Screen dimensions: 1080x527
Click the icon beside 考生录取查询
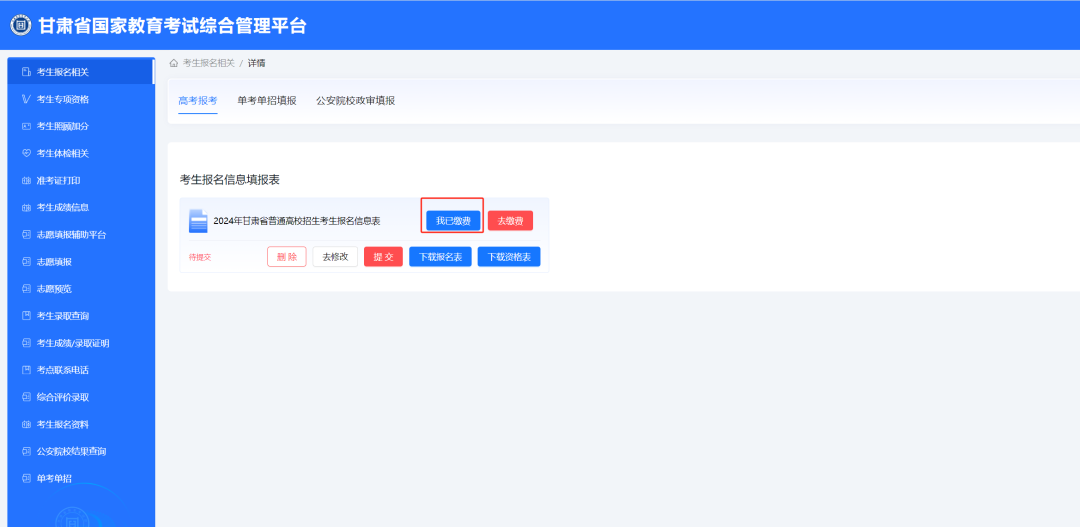[x=26, y=316]
